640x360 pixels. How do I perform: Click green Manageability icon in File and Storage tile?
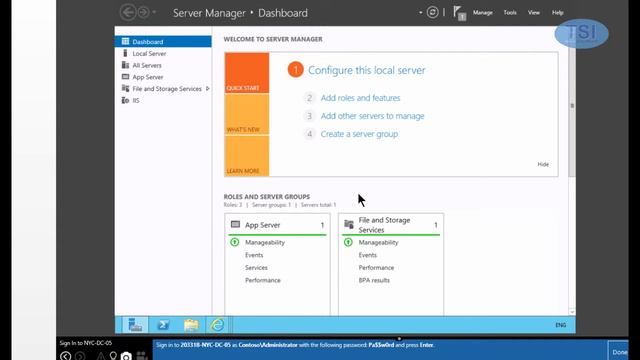click(348, 242)
